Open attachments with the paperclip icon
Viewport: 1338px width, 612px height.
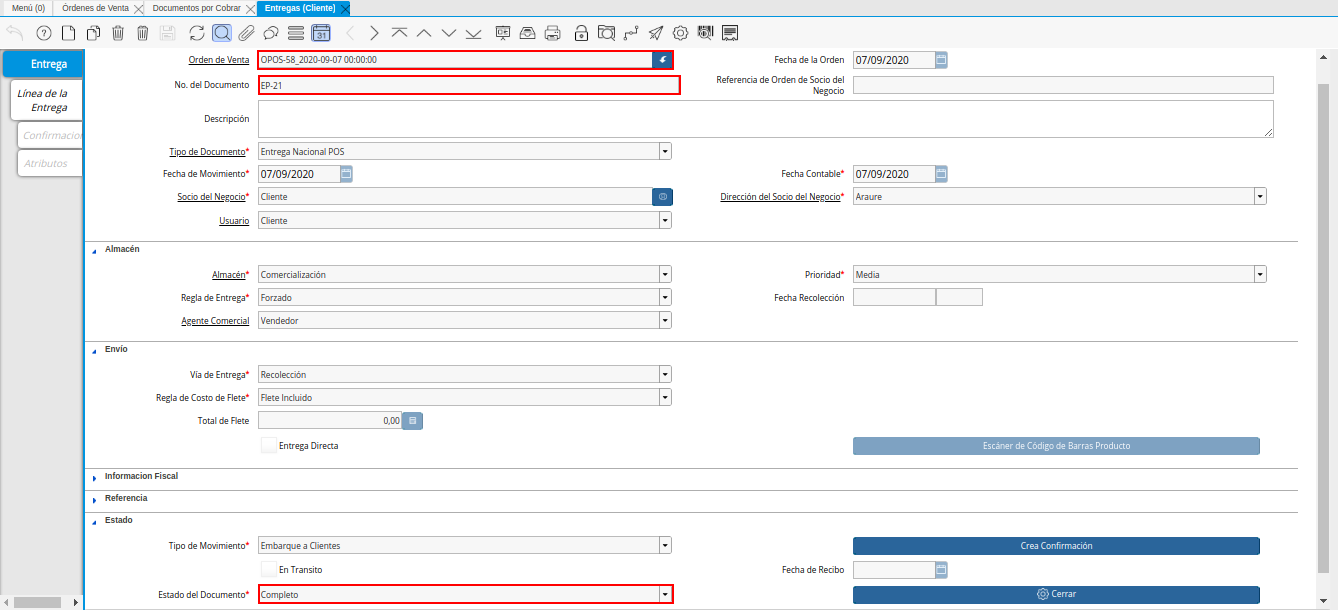click(x=246, y=33)
